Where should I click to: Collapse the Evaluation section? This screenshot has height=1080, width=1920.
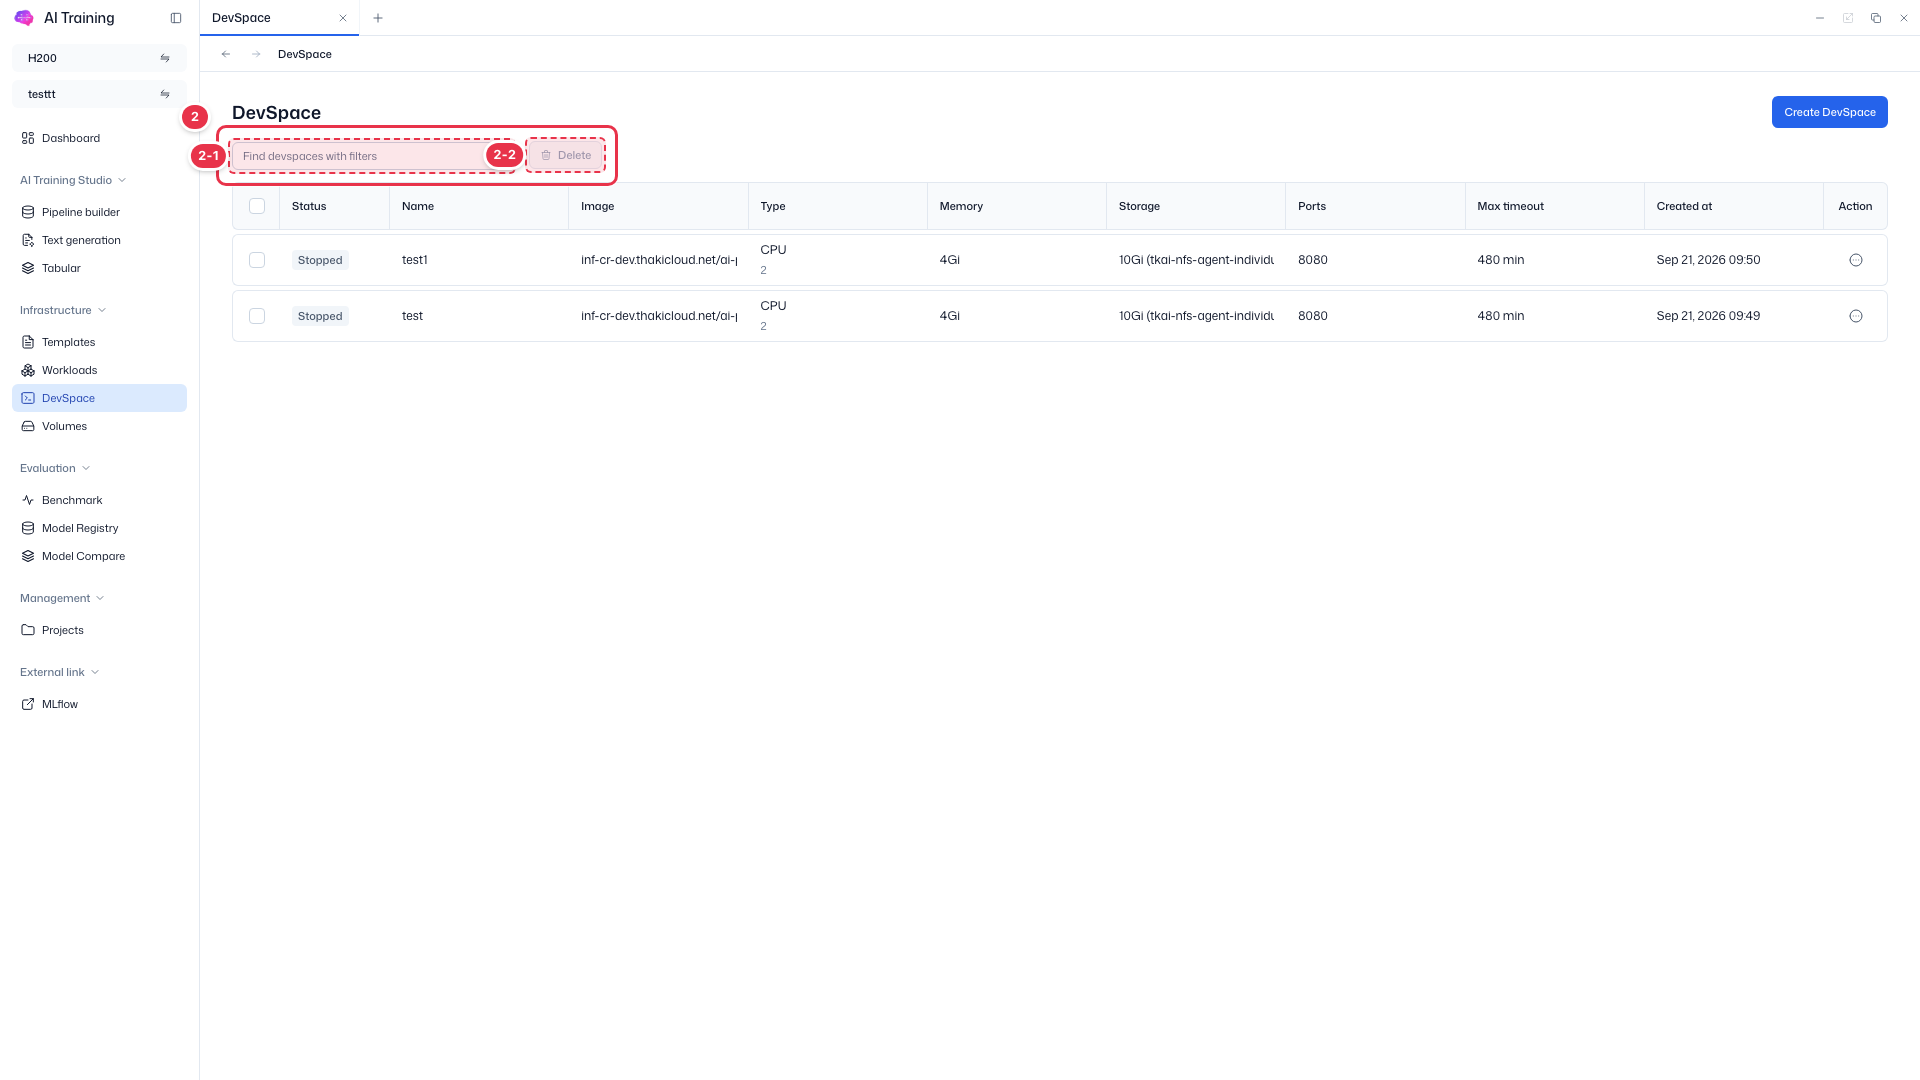(x=55, y=468)
